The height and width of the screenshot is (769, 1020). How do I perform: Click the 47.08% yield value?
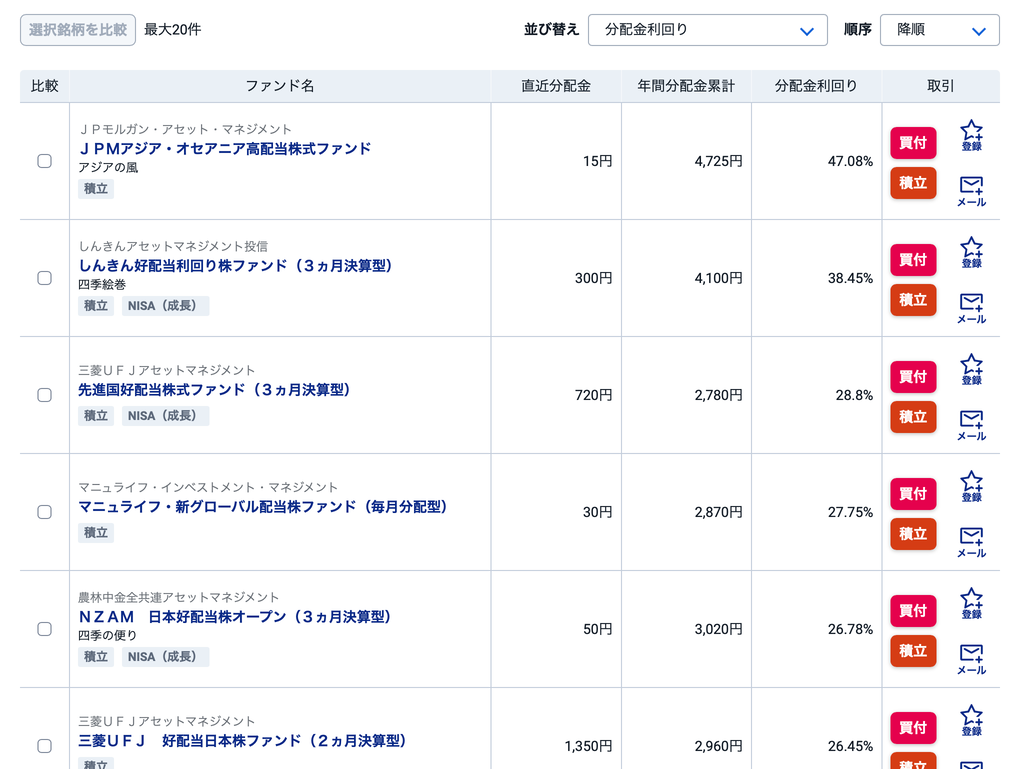click(x=850, y=161)
